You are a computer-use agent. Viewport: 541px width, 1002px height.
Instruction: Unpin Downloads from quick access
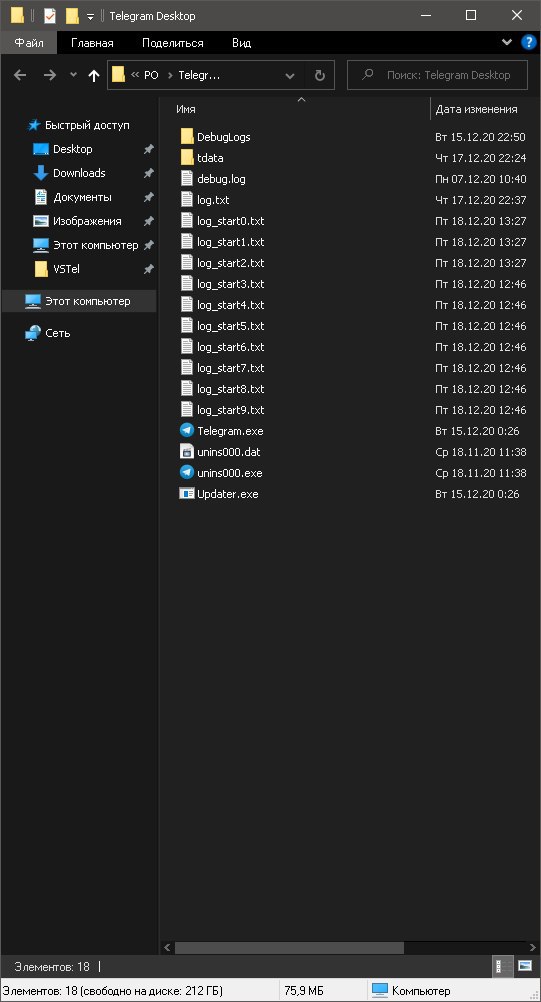point(148,173)
